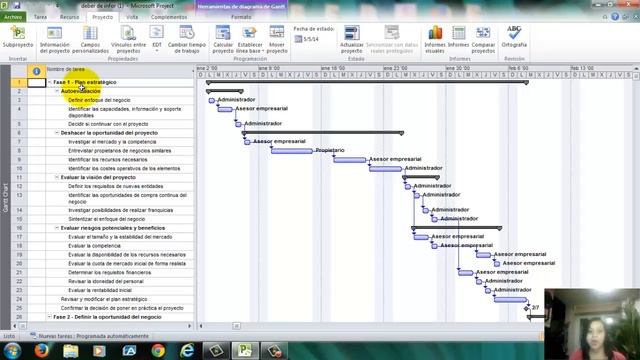Click Comparar proyectos

click(x=483, y=40)
